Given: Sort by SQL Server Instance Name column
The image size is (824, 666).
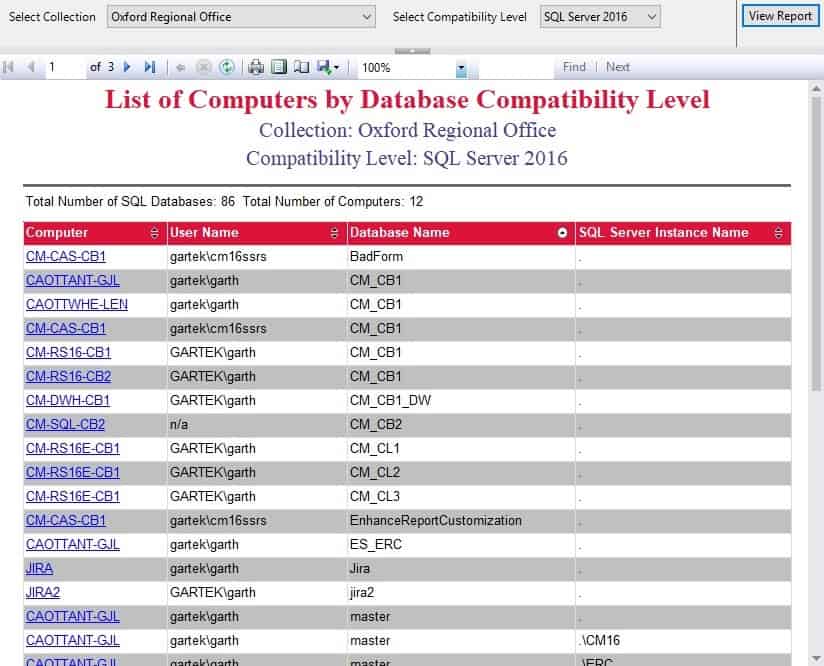Looking at the screenshot, I should click(778, 233).
